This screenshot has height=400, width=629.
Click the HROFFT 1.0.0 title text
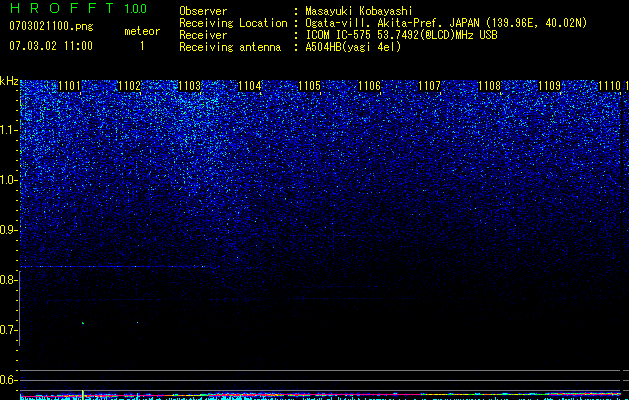tap(78, 8)
